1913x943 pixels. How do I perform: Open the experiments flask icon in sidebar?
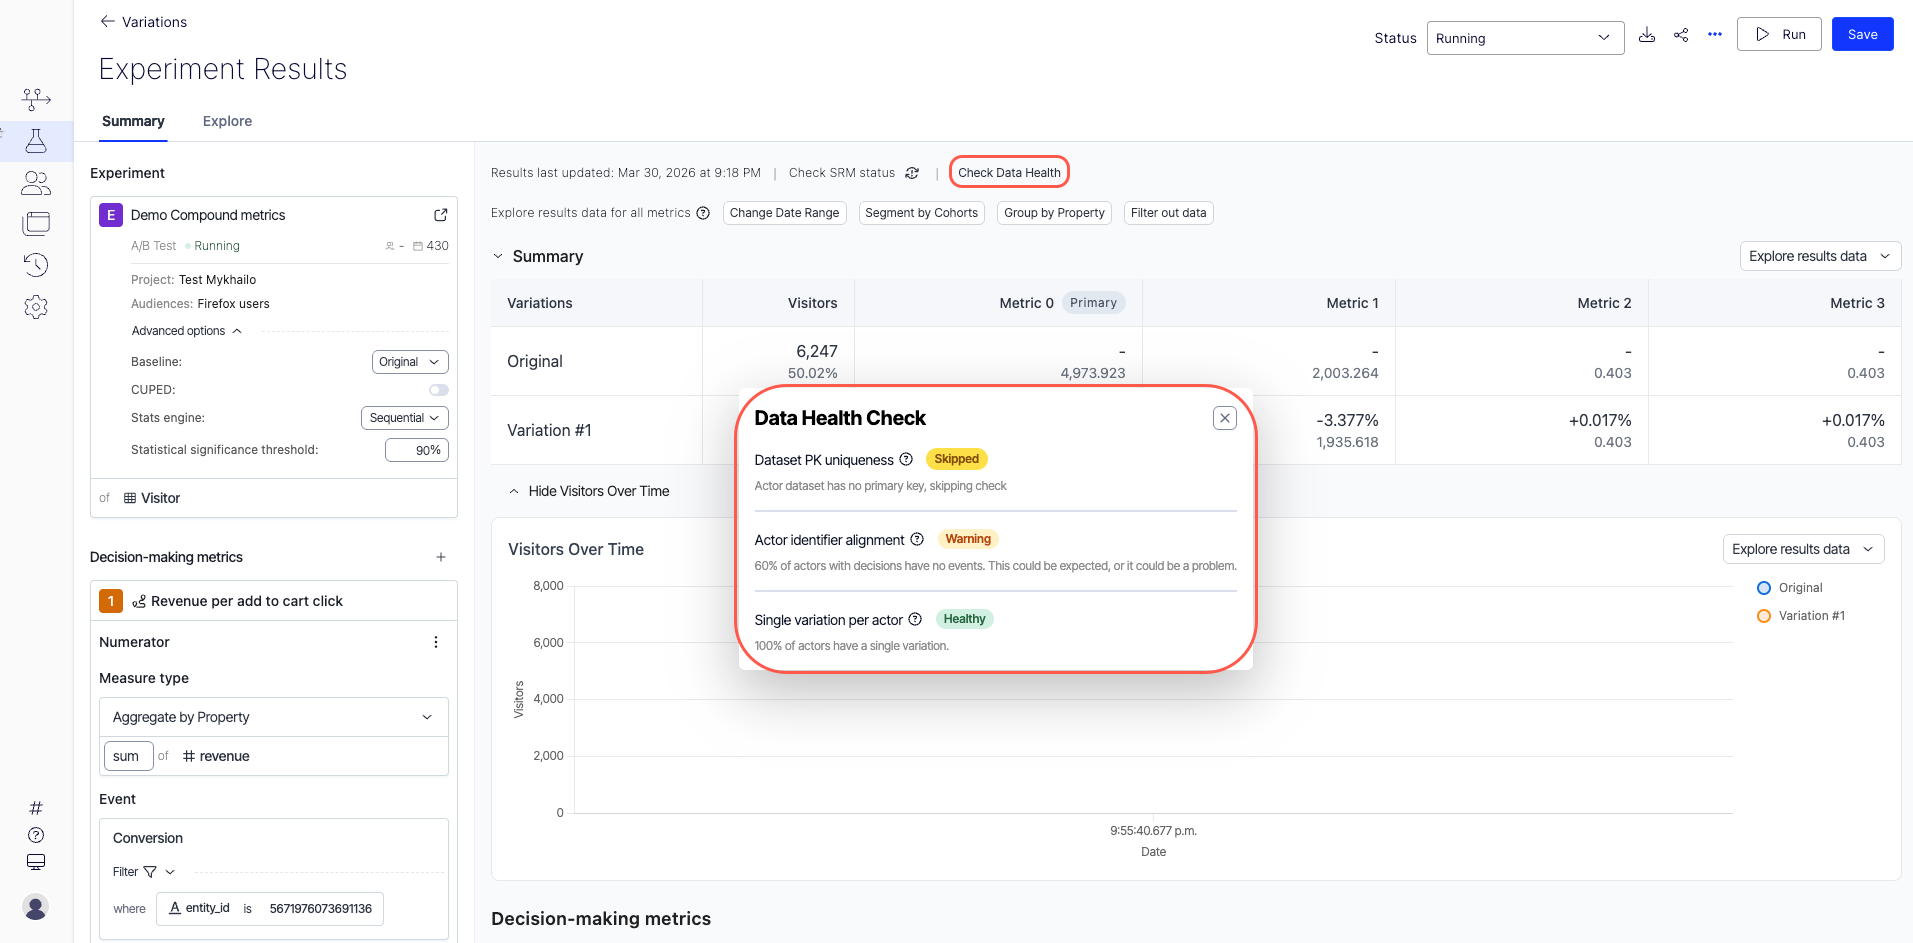(x=36, y=141)
